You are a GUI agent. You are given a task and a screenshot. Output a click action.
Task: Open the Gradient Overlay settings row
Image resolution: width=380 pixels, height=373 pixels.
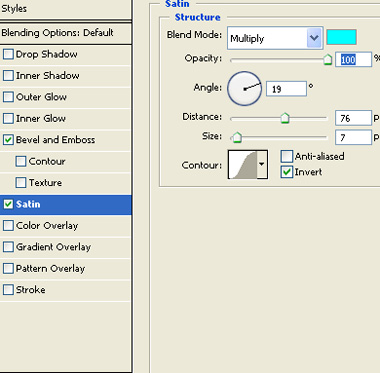point(65,247)
